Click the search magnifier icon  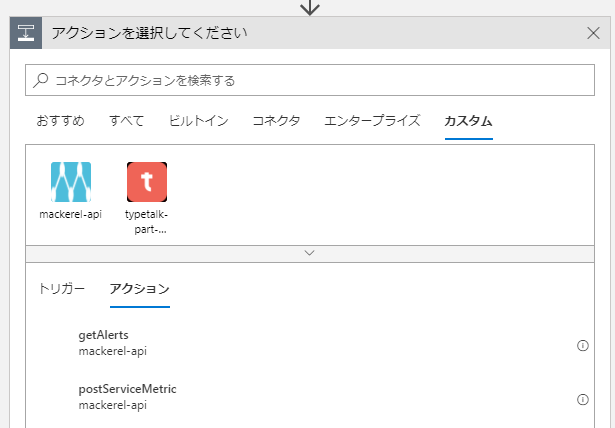[x=40, y=80]
